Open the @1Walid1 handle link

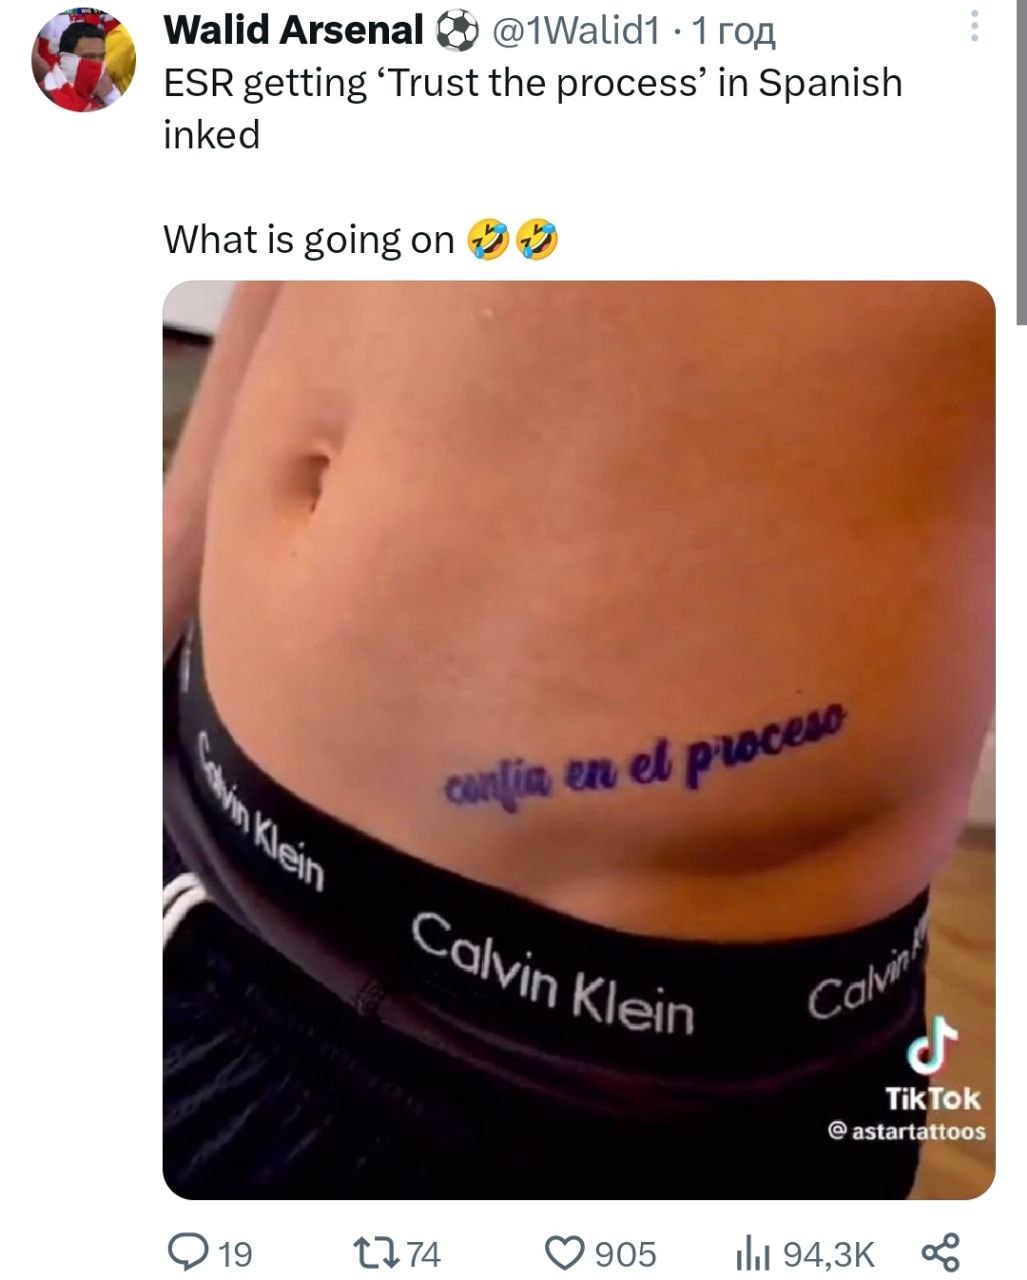point(574,31)
